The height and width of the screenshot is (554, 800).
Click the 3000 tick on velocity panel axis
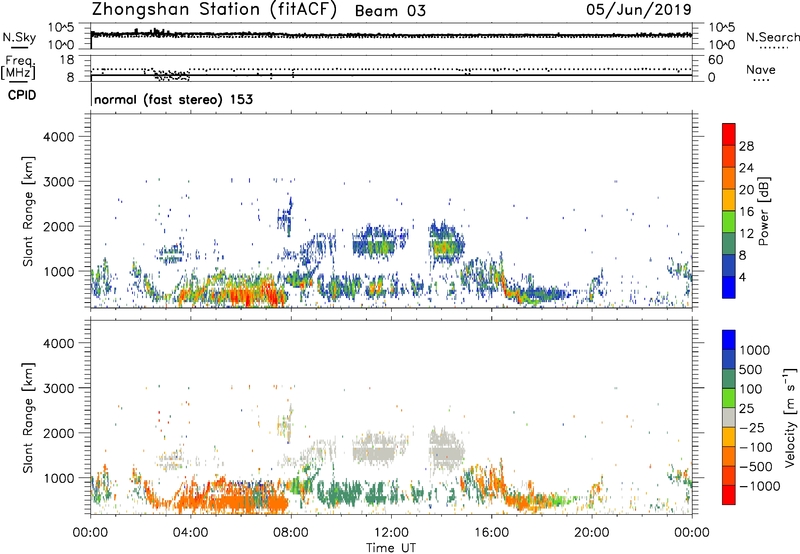coord(59,388)
